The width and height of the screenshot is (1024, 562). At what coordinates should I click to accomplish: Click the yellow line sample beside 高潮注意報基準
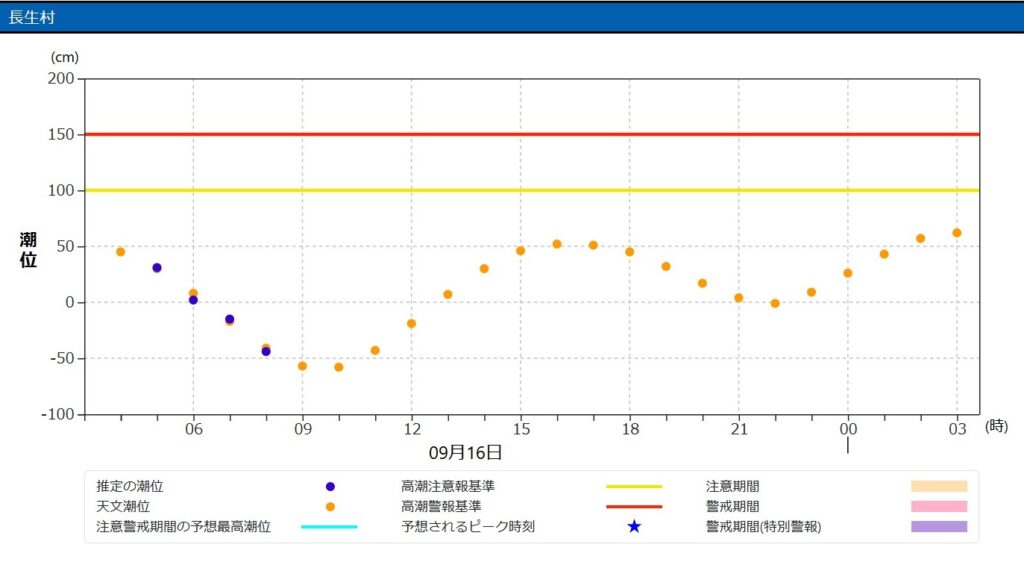[634, 486]
